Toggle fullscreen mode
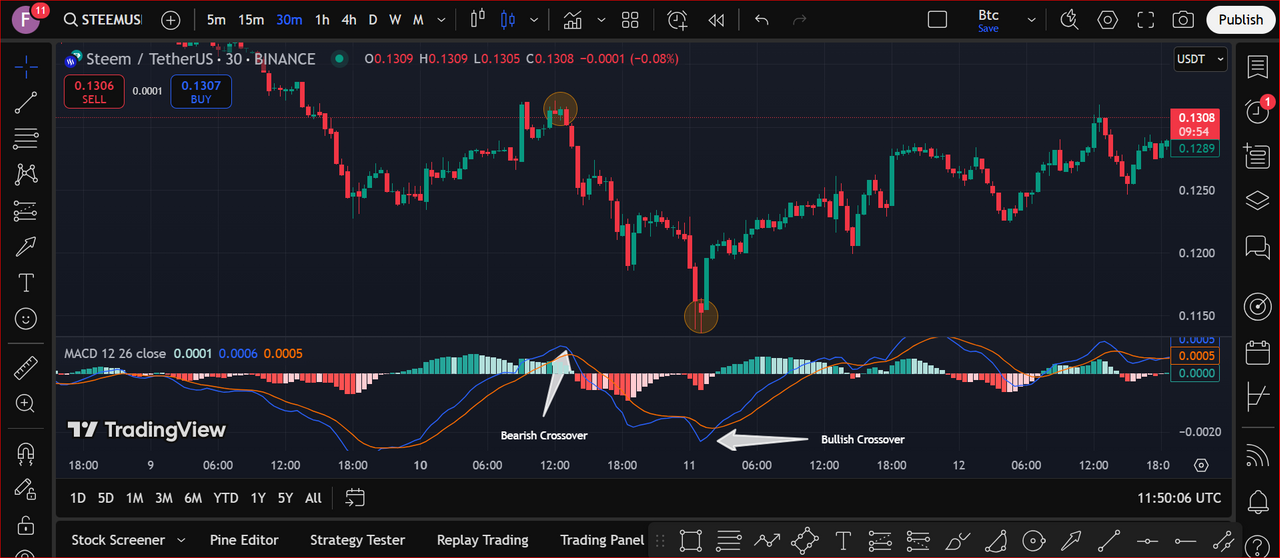Image resolution: width=1280 pixels, height=558 pixels. click(x=1146, y=19)
